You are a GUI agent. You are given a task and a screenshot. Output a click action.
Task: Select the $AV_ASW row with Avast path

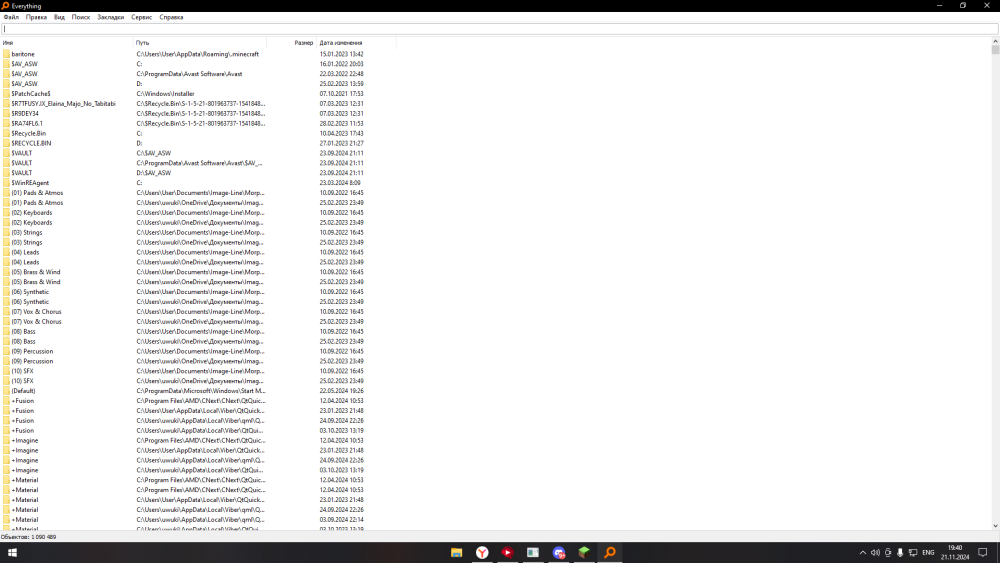pos(198,74)
